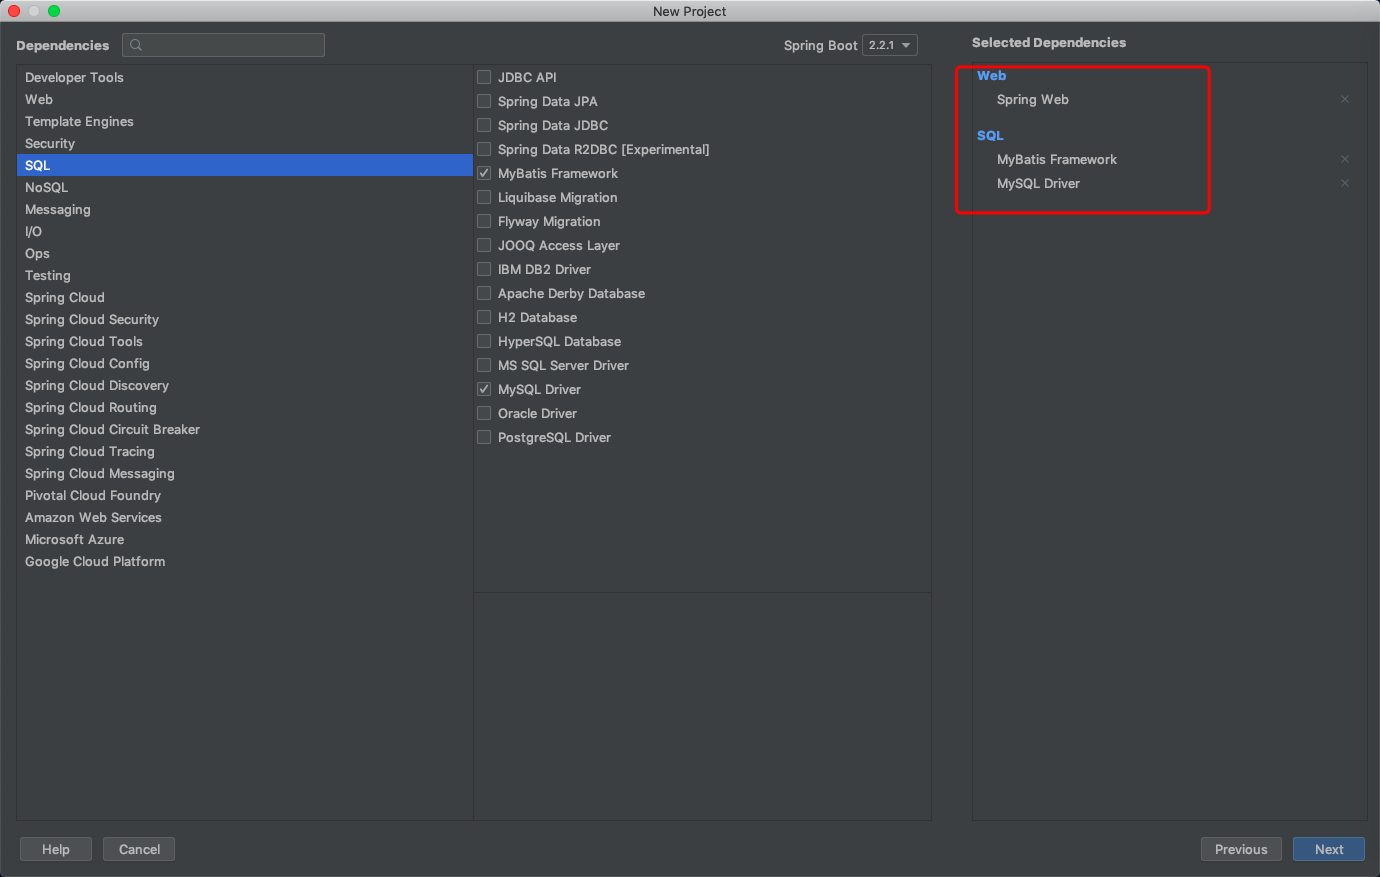Uncheck MyBatis Framework checkbox

coord(484,173)
